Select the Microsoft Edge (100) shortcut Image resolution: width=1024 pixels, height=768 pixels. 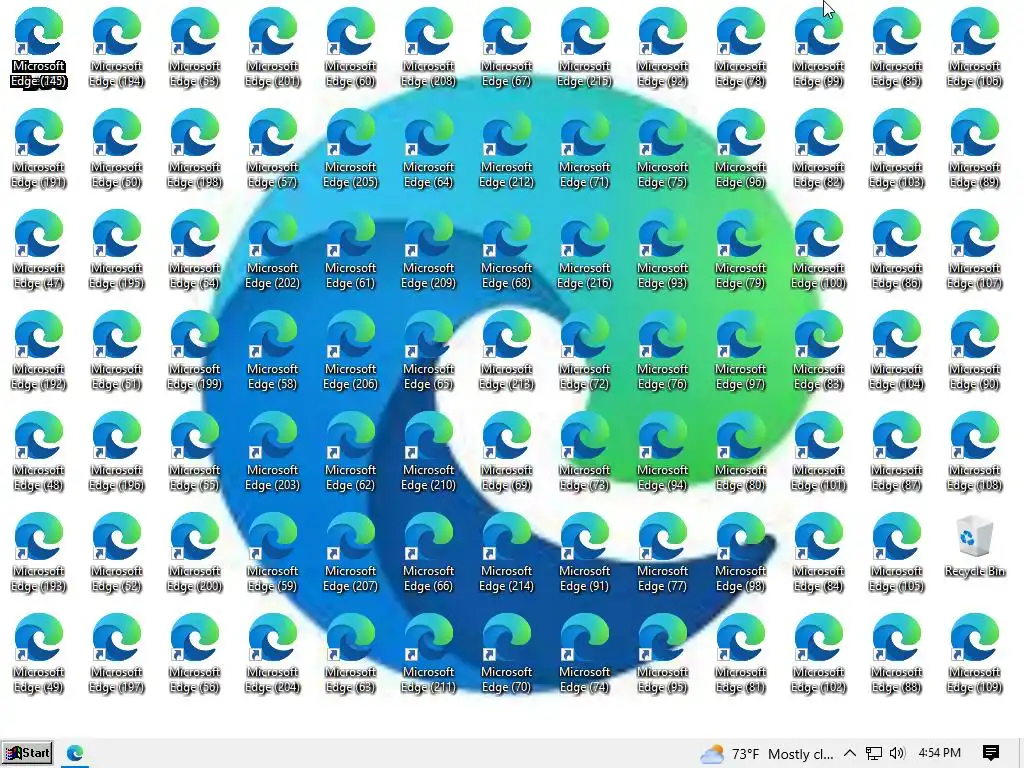(818, 249)
